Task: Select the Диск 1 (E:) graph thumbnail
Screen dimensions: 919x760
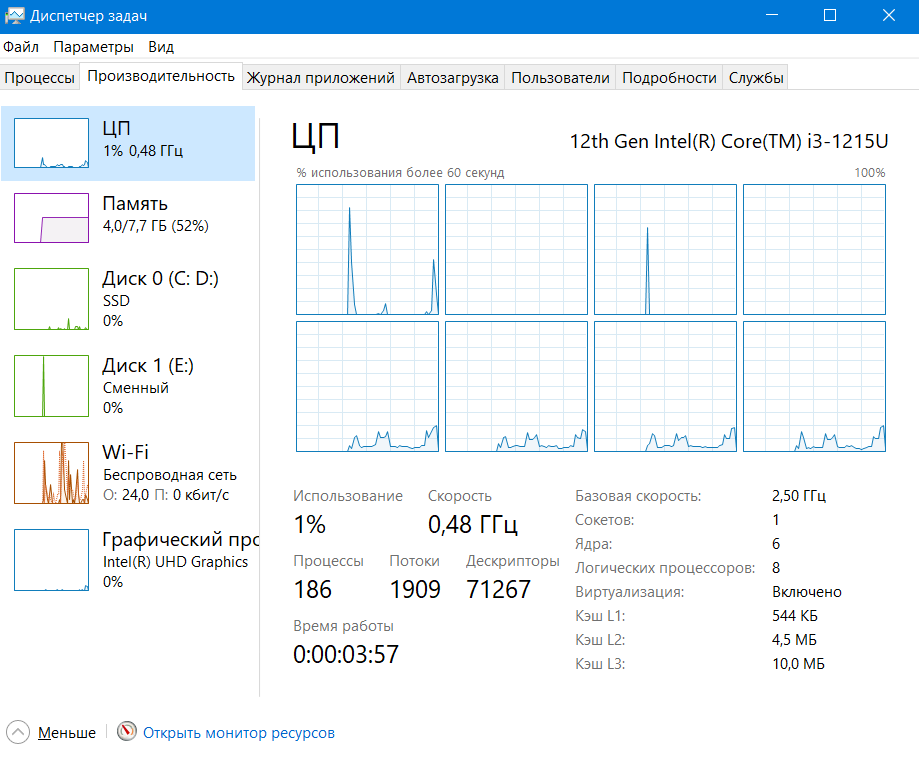Action: coord(52,386)
